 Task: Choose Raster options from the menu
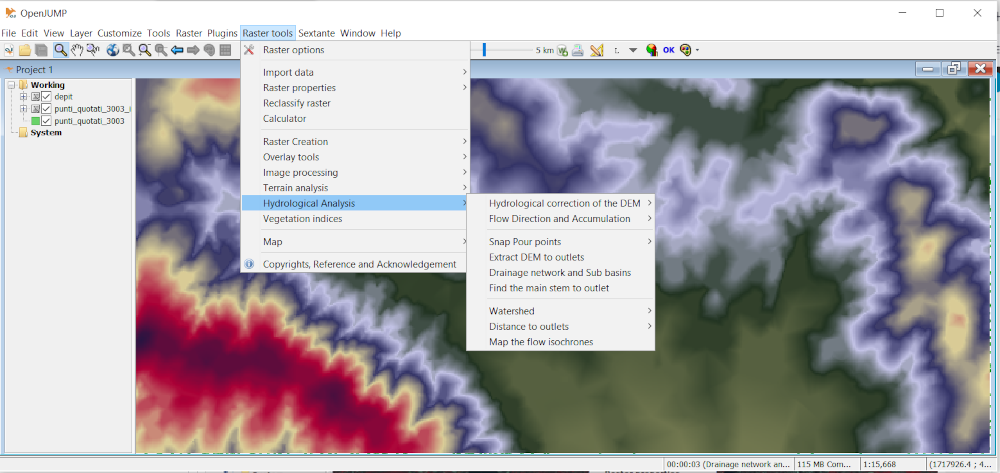tap(355, 50)
